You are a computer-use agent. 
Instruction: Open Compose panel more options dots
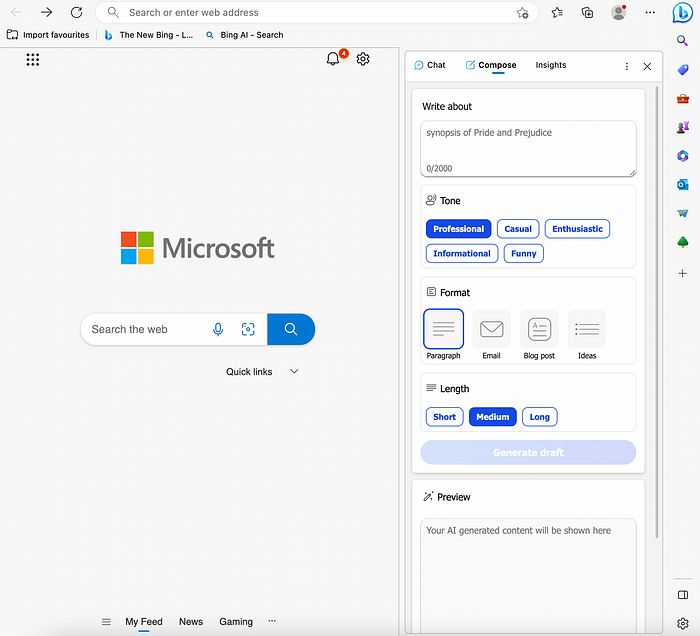[x=627, y=67]
